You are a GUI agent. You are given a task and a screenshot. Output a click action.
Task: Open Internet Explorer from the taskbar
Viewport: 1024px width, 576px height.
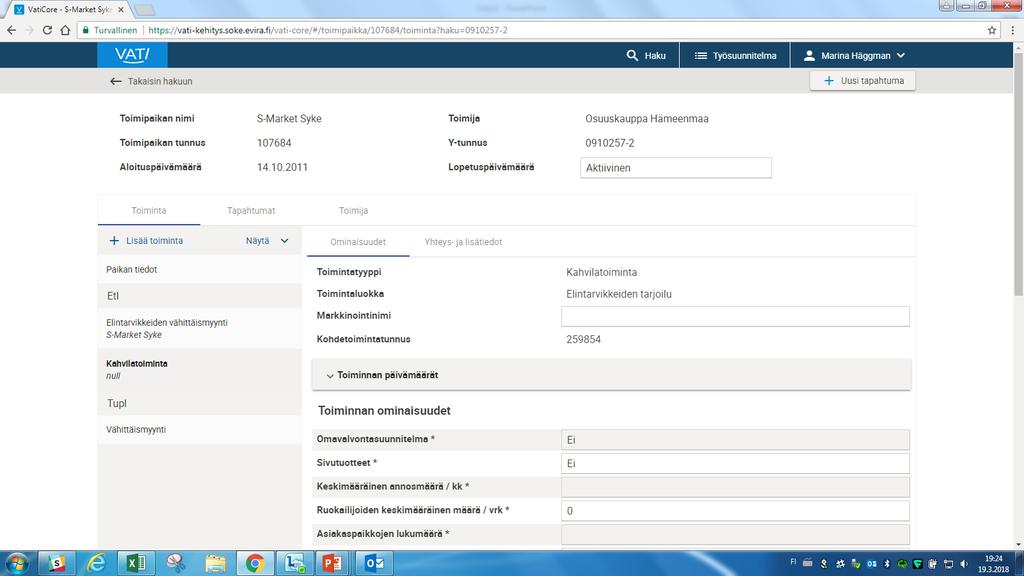97,563
